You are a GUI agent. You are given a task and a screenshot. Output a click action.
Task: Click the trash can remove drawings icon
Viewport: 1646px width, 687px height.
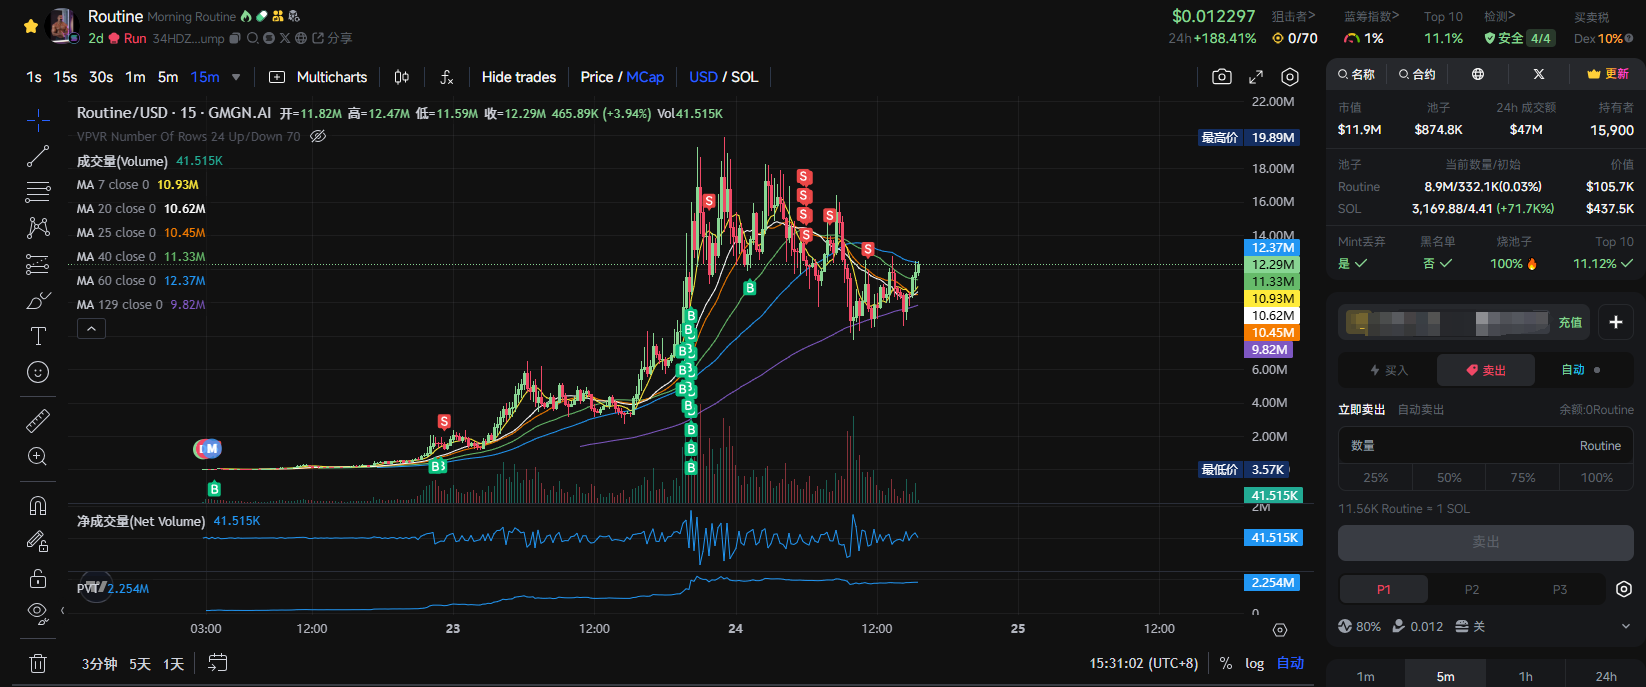tap(38, 663)
